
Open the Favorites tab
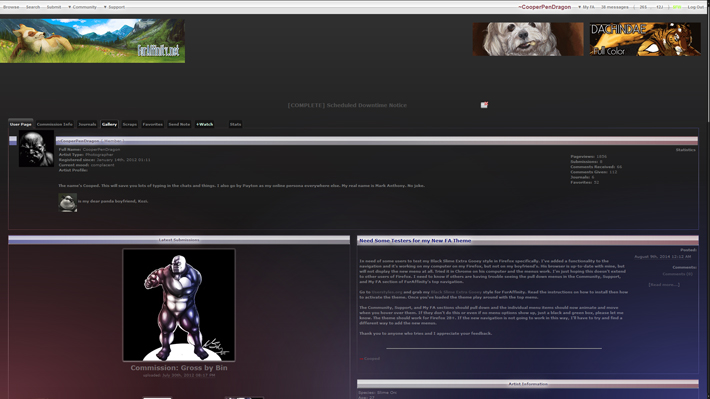pyautogui.click(x=153, y=124)
